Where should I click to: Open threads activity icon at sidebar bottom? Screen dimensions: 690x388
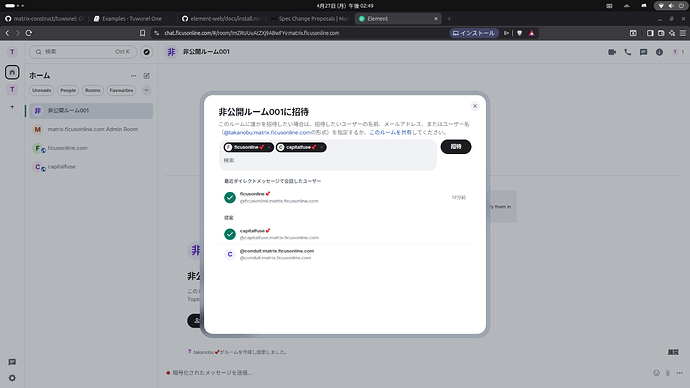pos(12,362)
